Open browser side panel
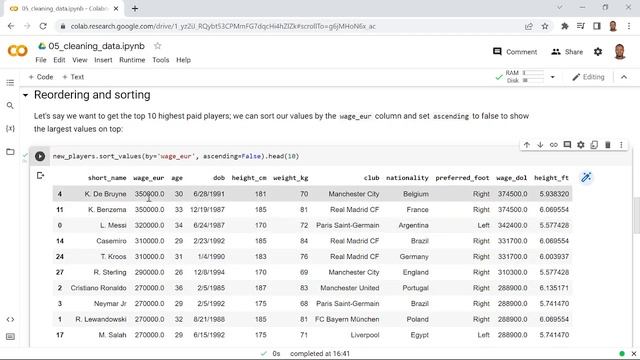 [596, 26]
